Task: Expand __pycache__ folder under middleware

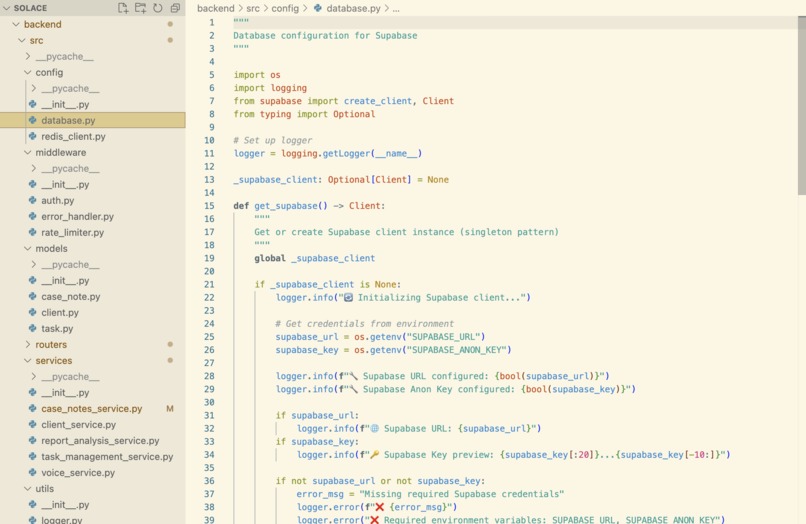Action: [x=33, y=168]
